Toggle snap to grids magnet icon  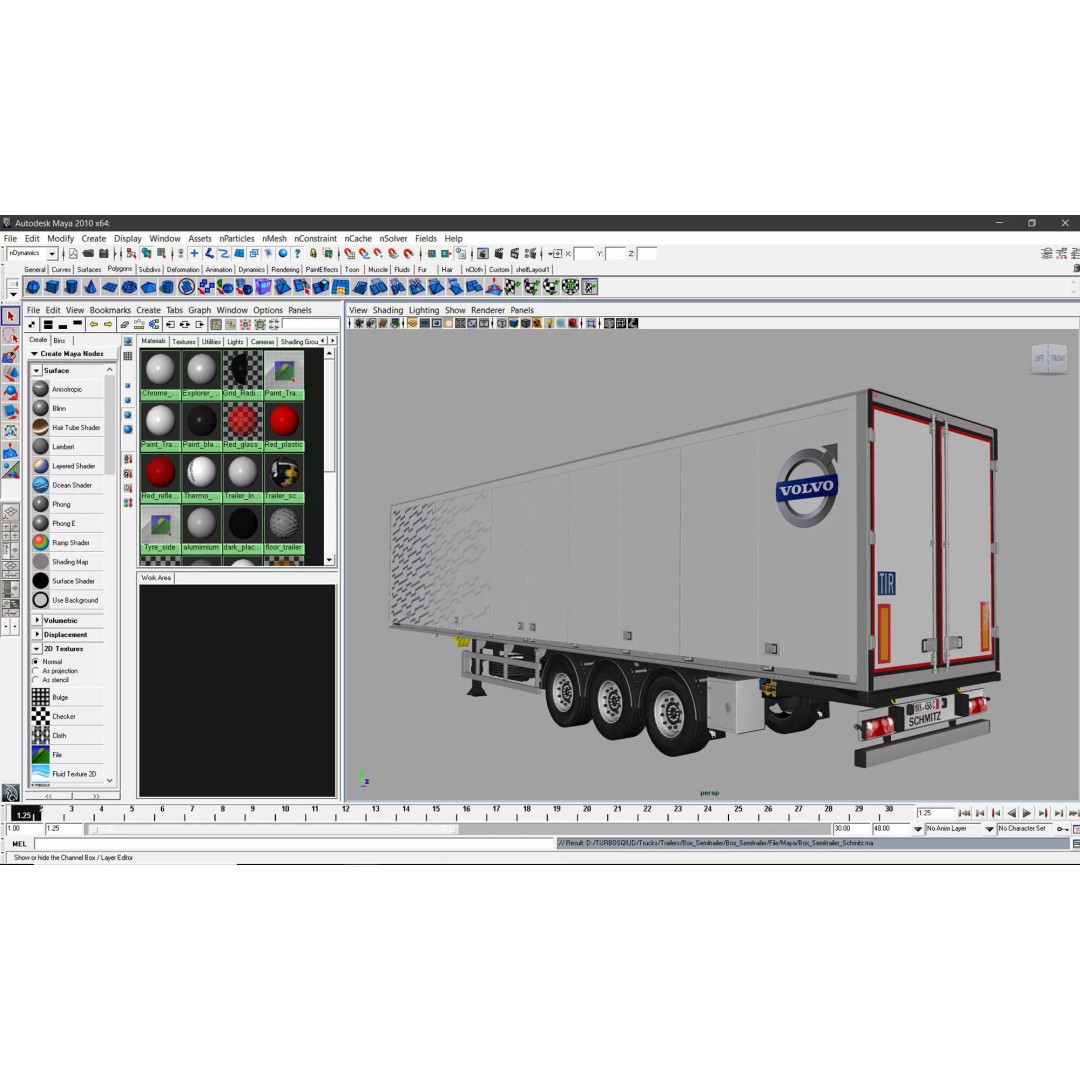[350, 253]
